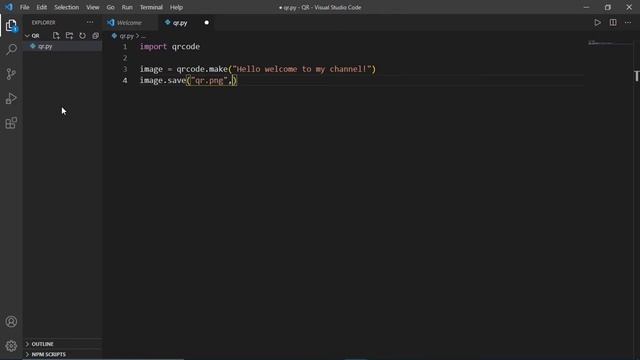The height and width of the screenshot is (360, 640).
Task: Restore down the VS Code window
Action: 608,7
